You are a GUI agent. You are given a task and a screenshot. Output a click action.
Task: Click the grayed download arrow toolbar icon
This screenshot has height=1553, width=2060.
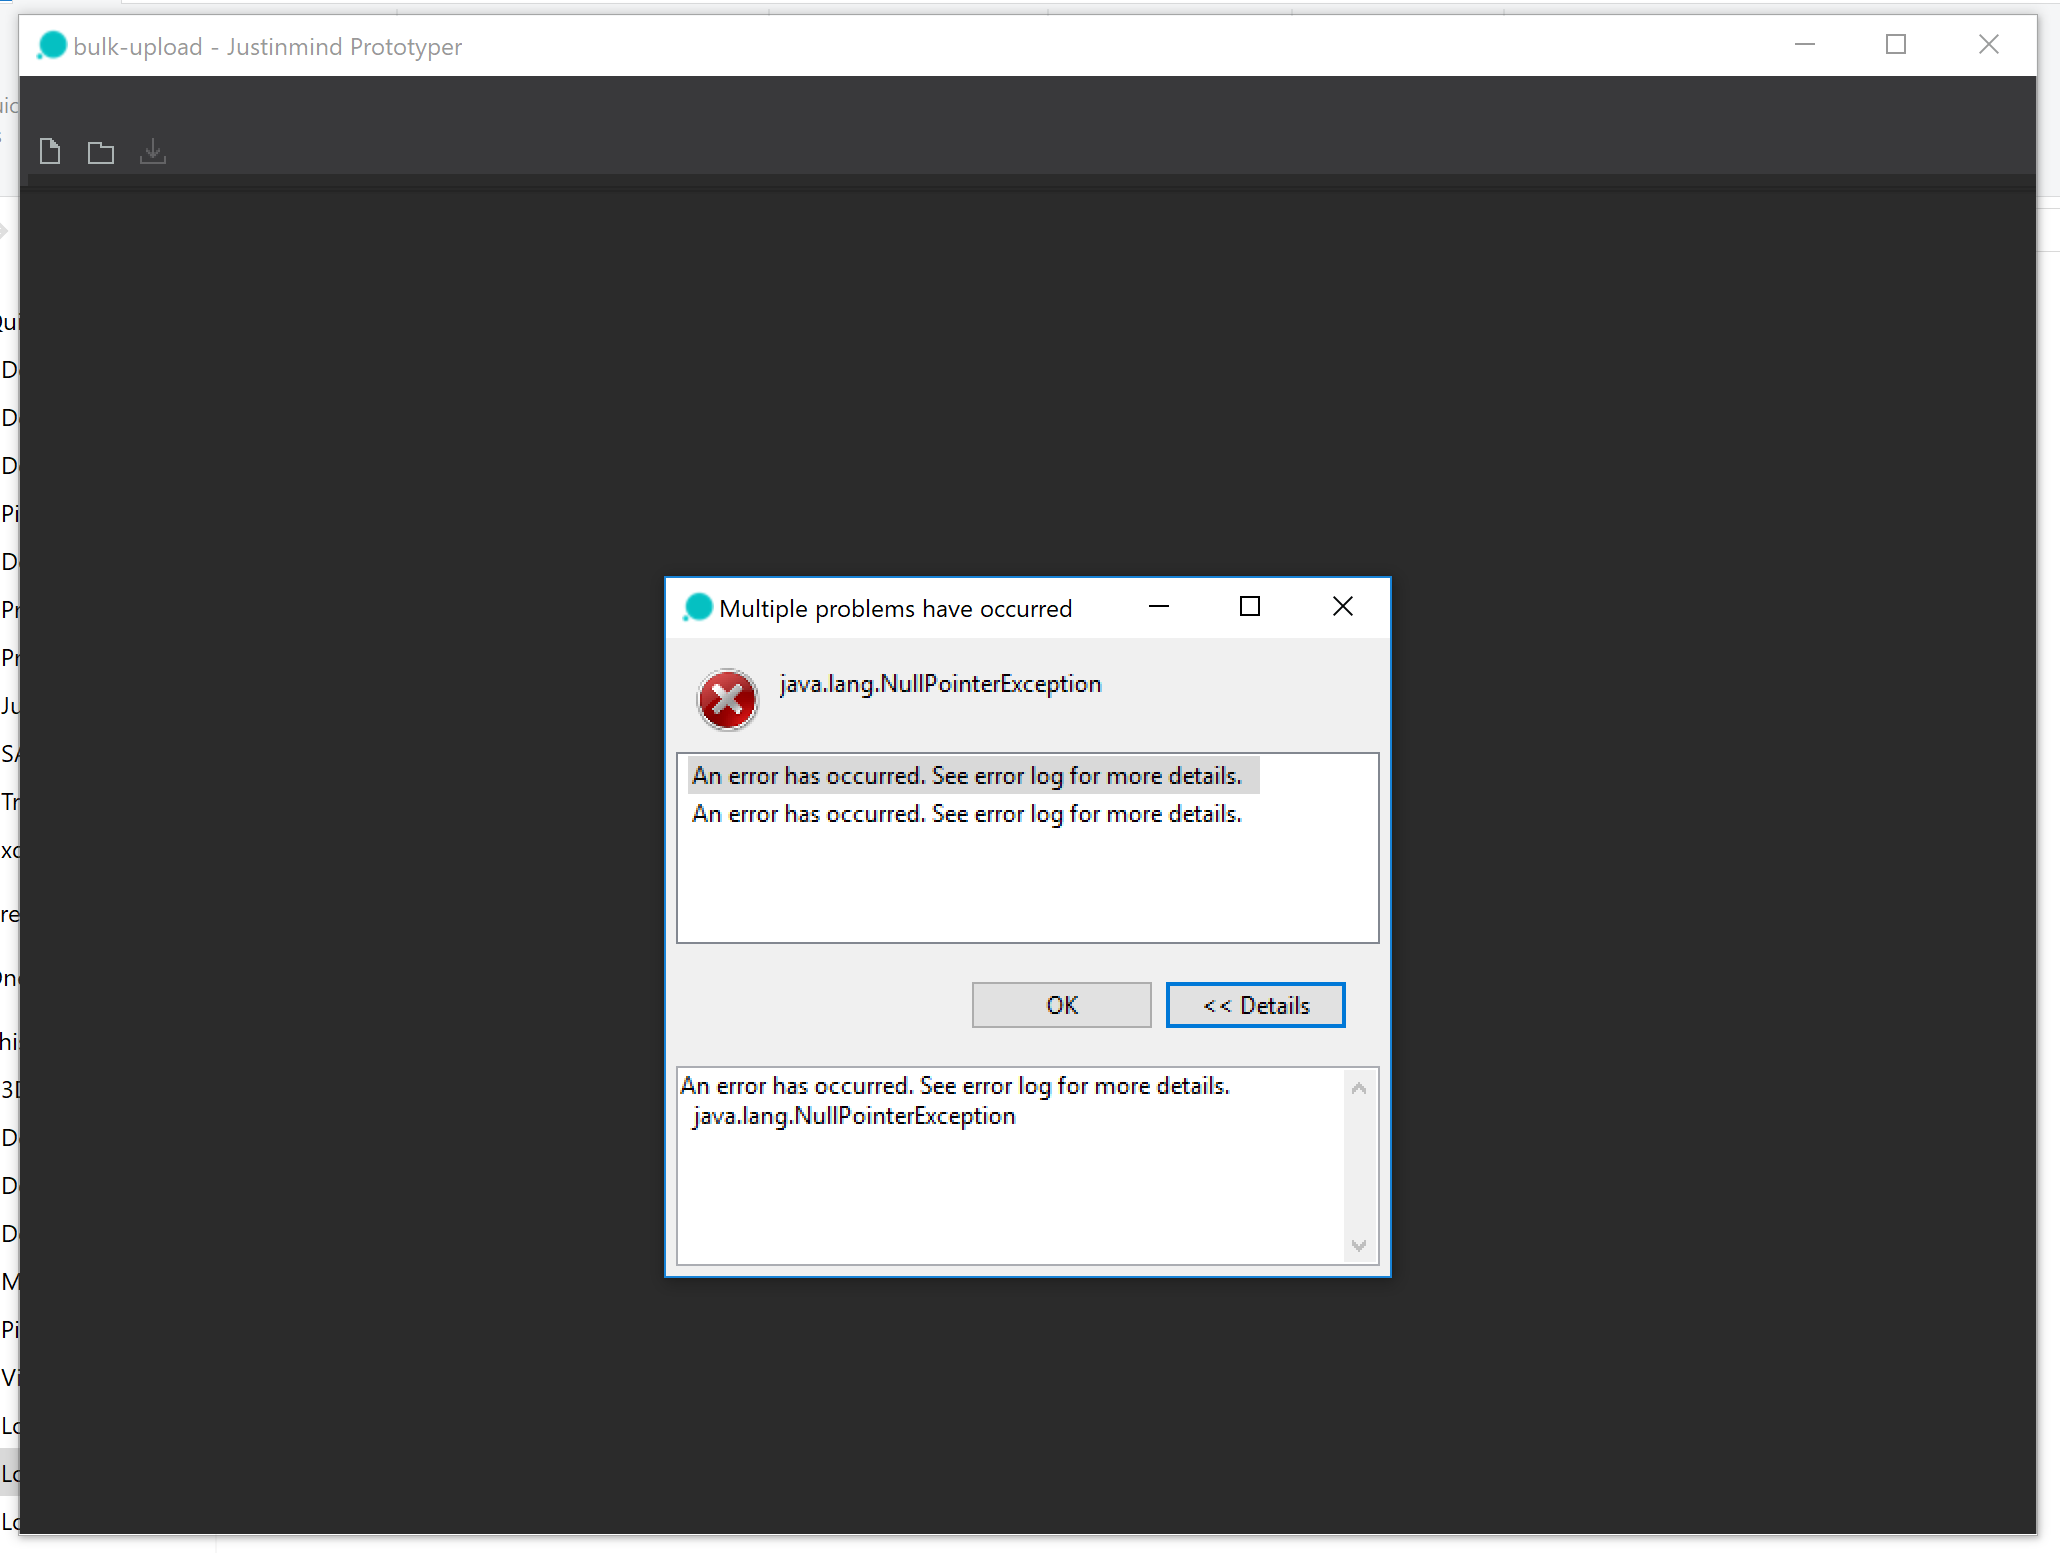click(153, 152)
